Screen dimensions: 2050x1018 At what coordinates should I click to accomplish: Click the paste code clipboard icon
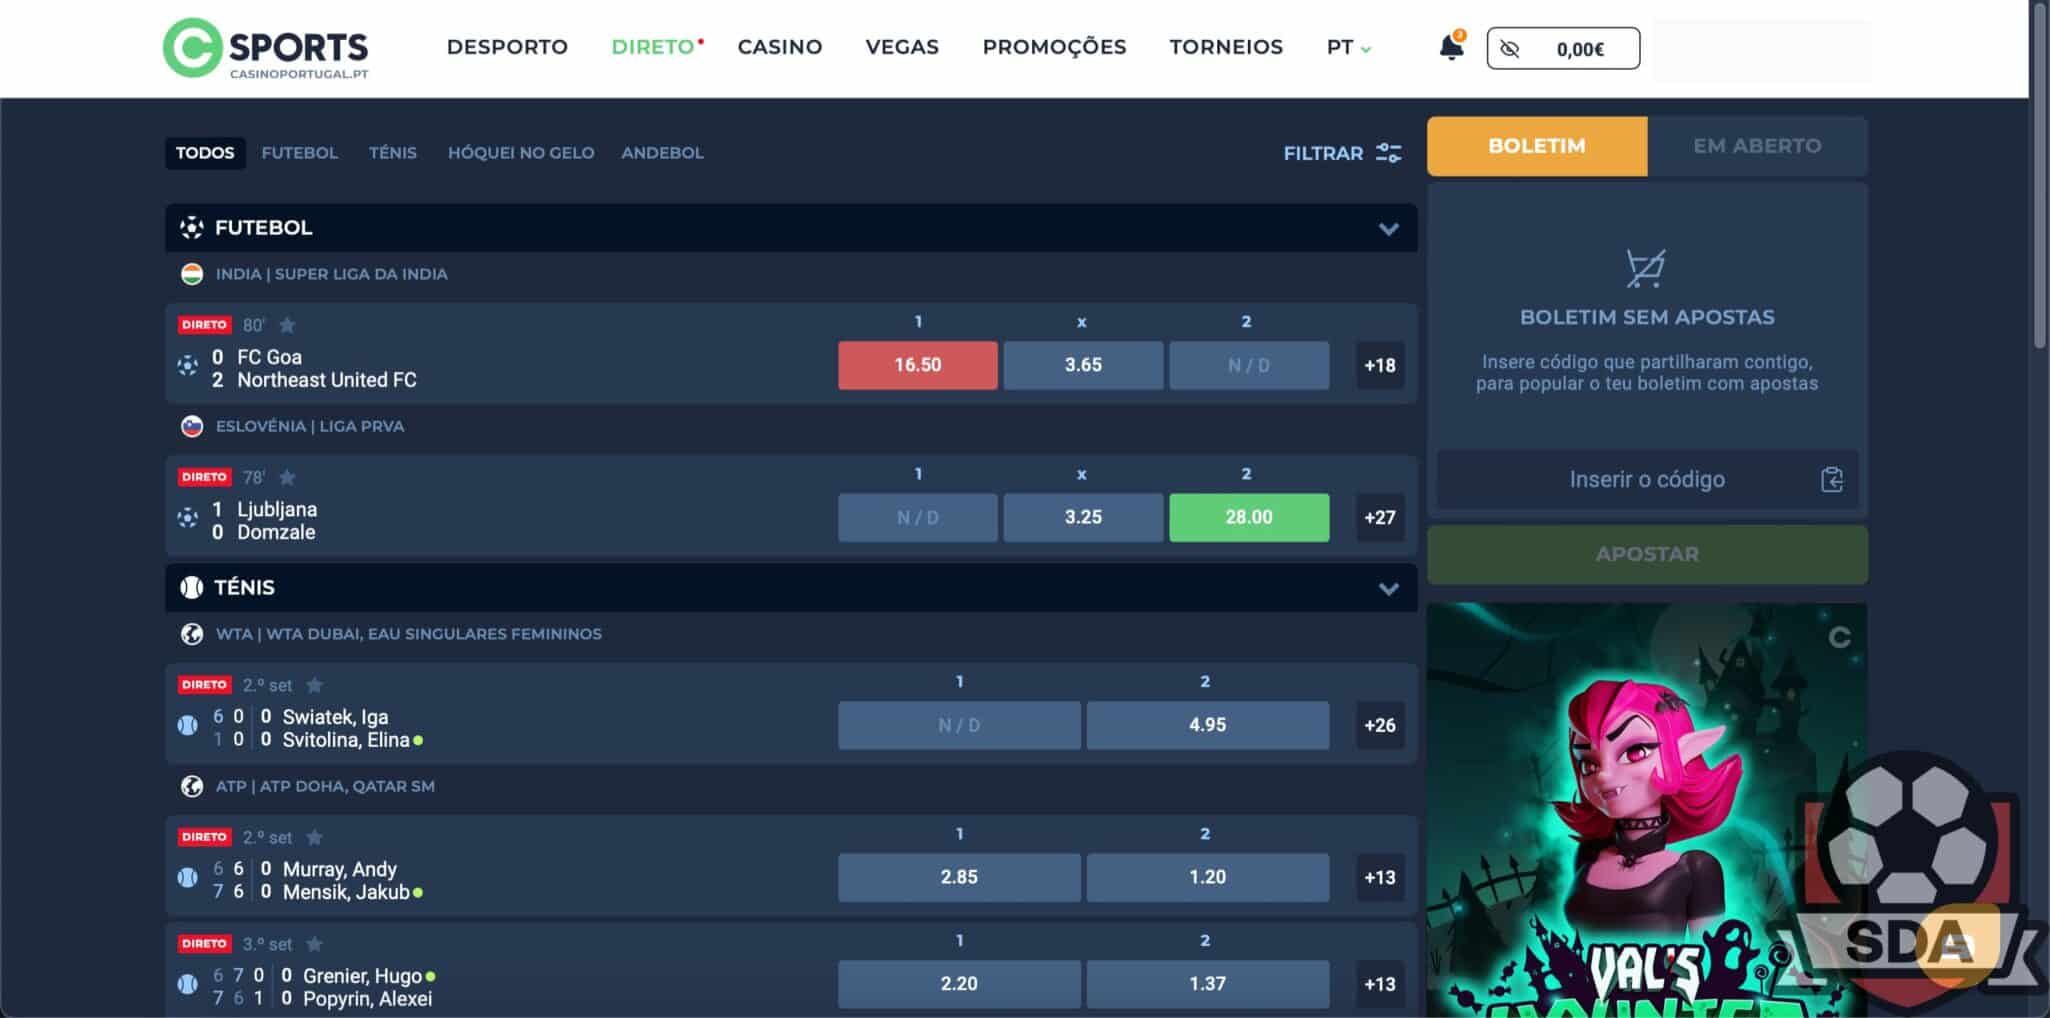[x=1831, y=480]
